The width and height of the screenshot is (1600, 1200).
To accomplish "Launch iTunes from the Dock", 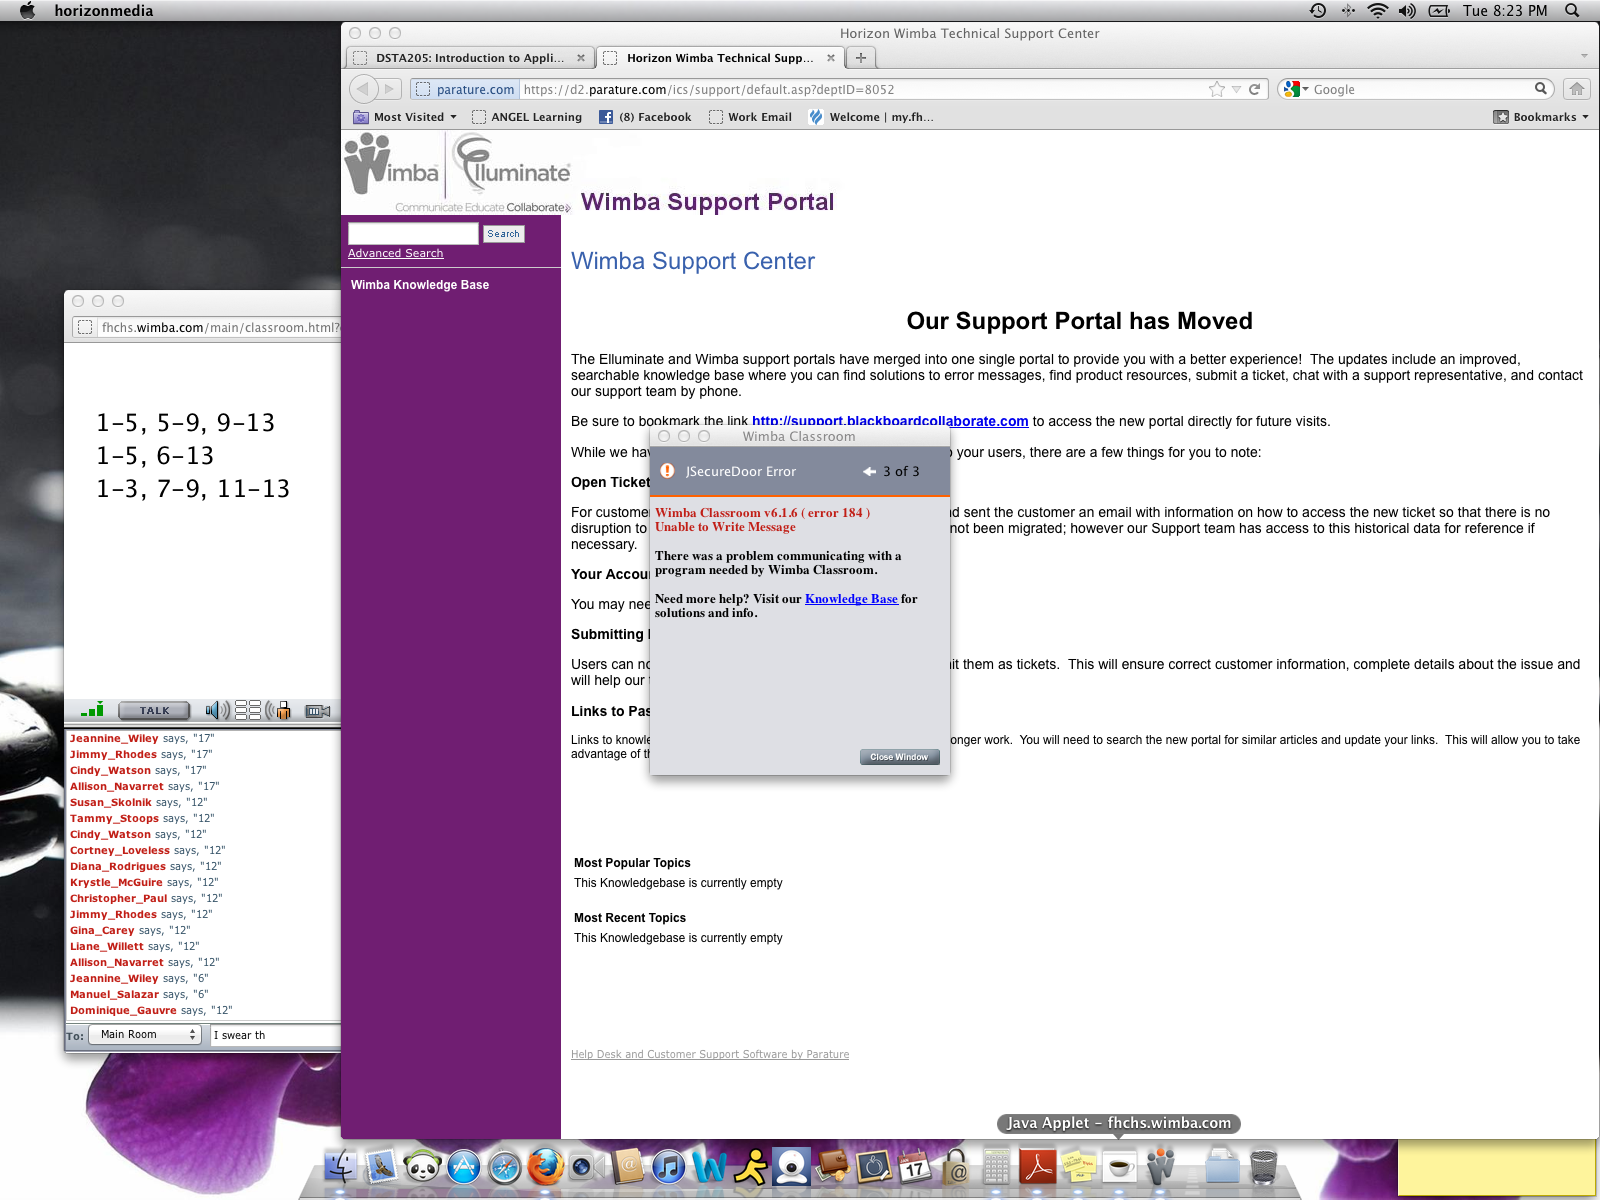I will click(x=669, y=1167).
